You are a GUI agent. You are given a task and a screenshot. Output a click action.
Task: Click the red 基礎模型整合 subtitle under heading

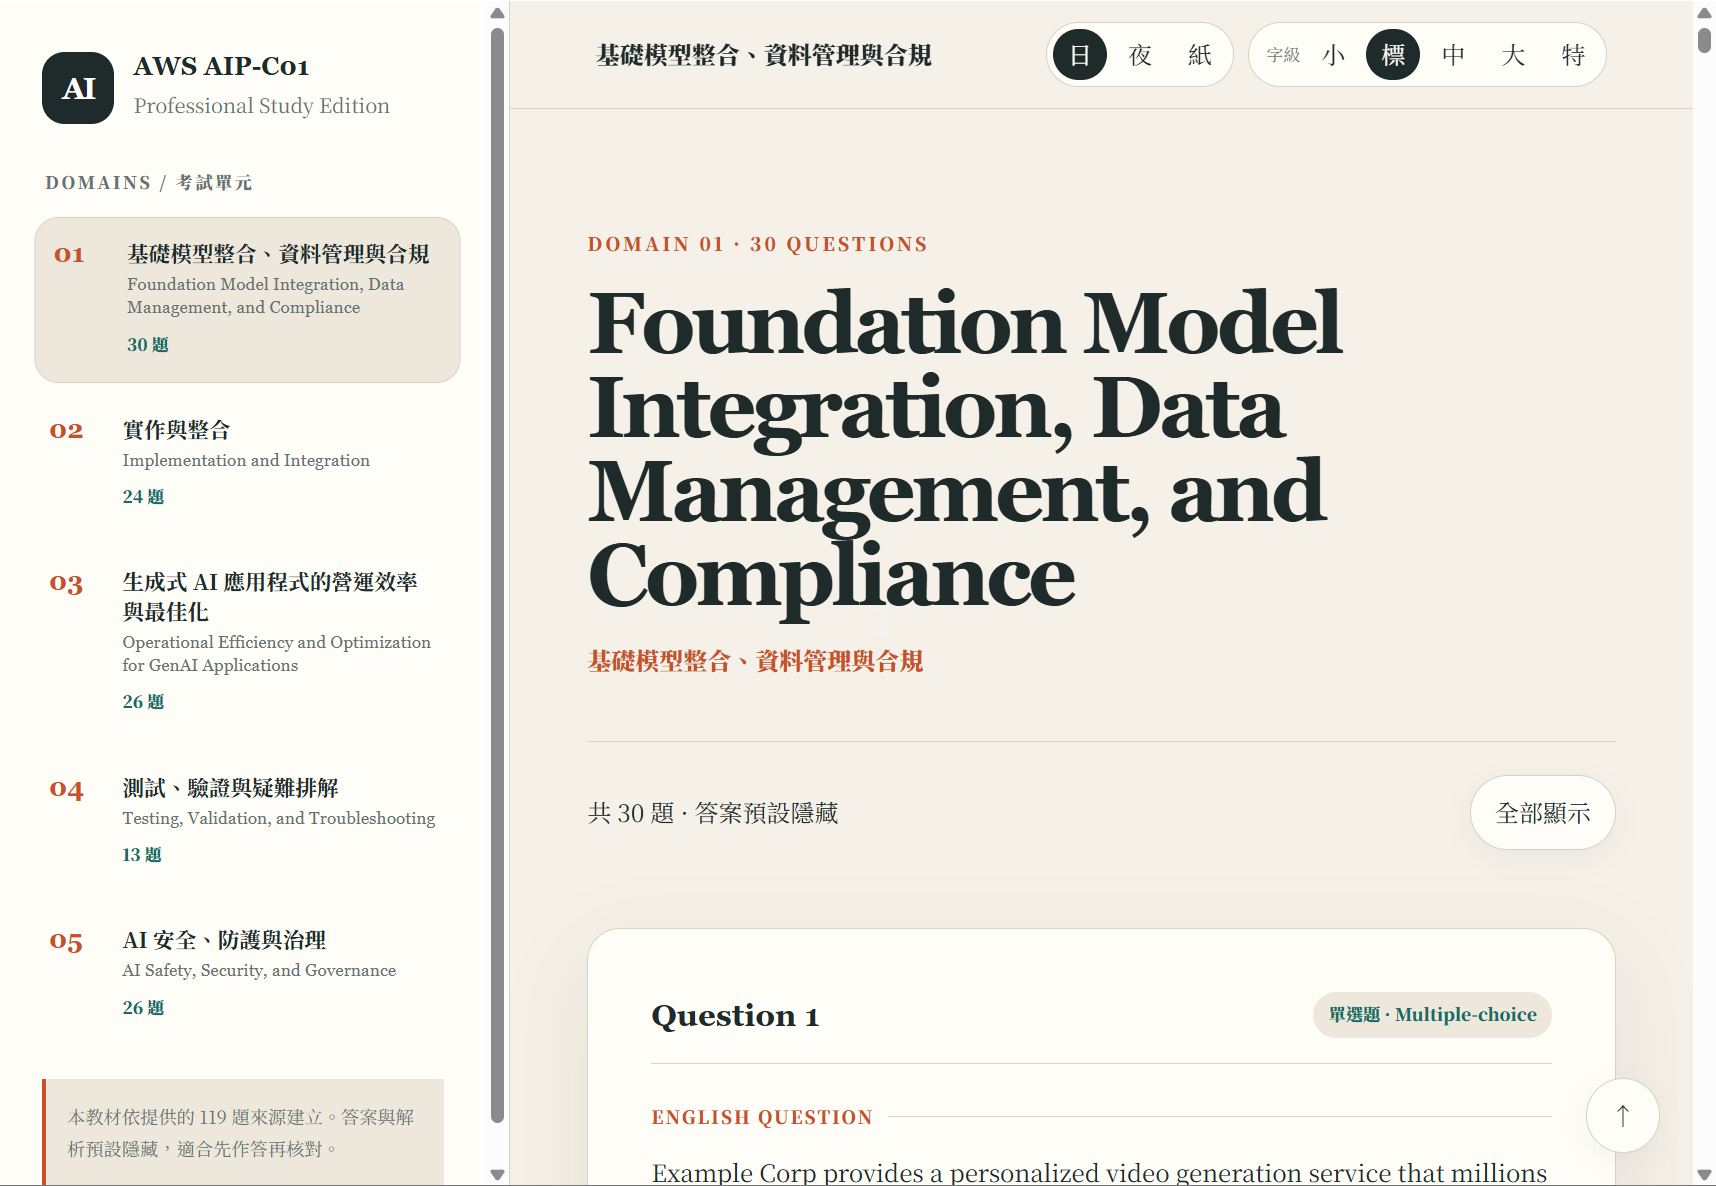click(755, 661)
